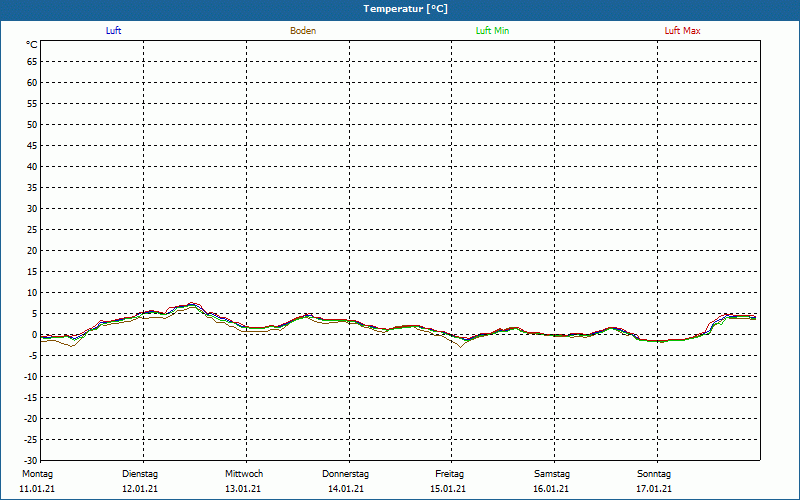Click the Boden legend label
Image resolution: width=800 pixels, height=500 pixels.
(303, 31)
